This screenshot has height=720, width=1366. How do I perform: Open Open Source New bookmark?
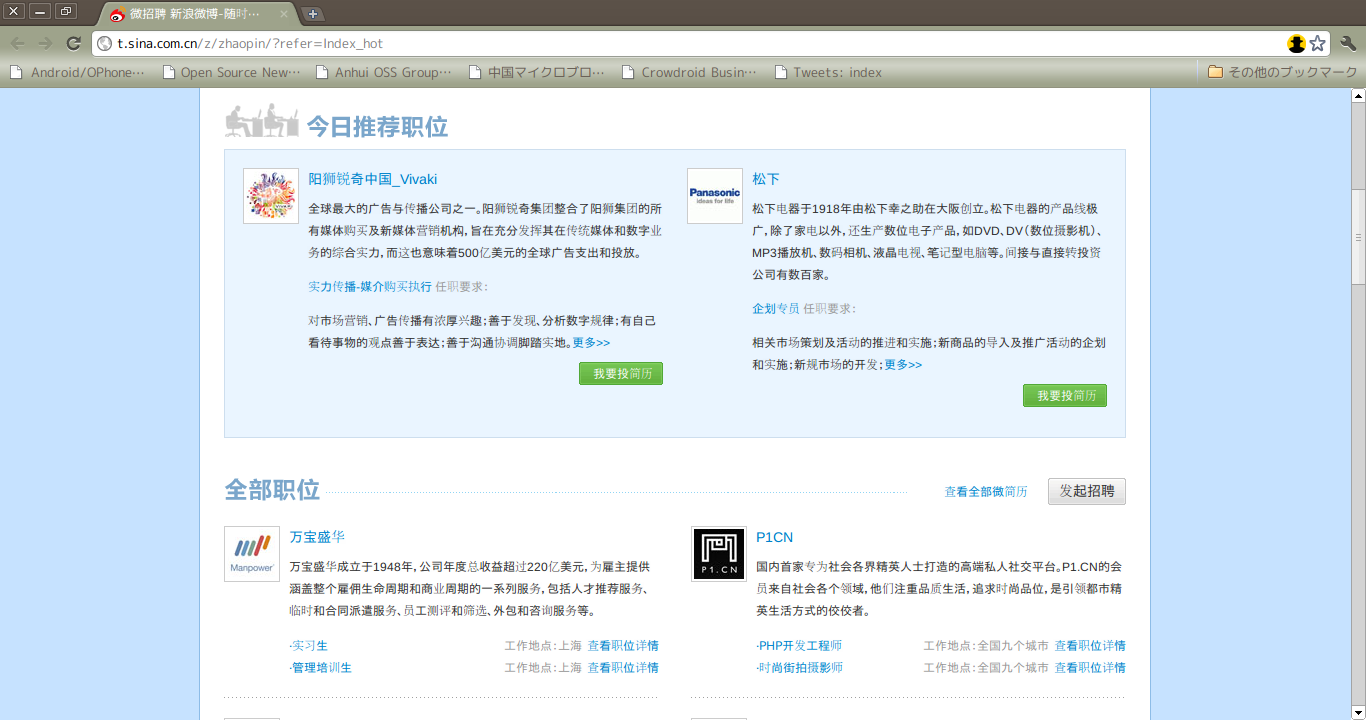[x=231, y=72]
